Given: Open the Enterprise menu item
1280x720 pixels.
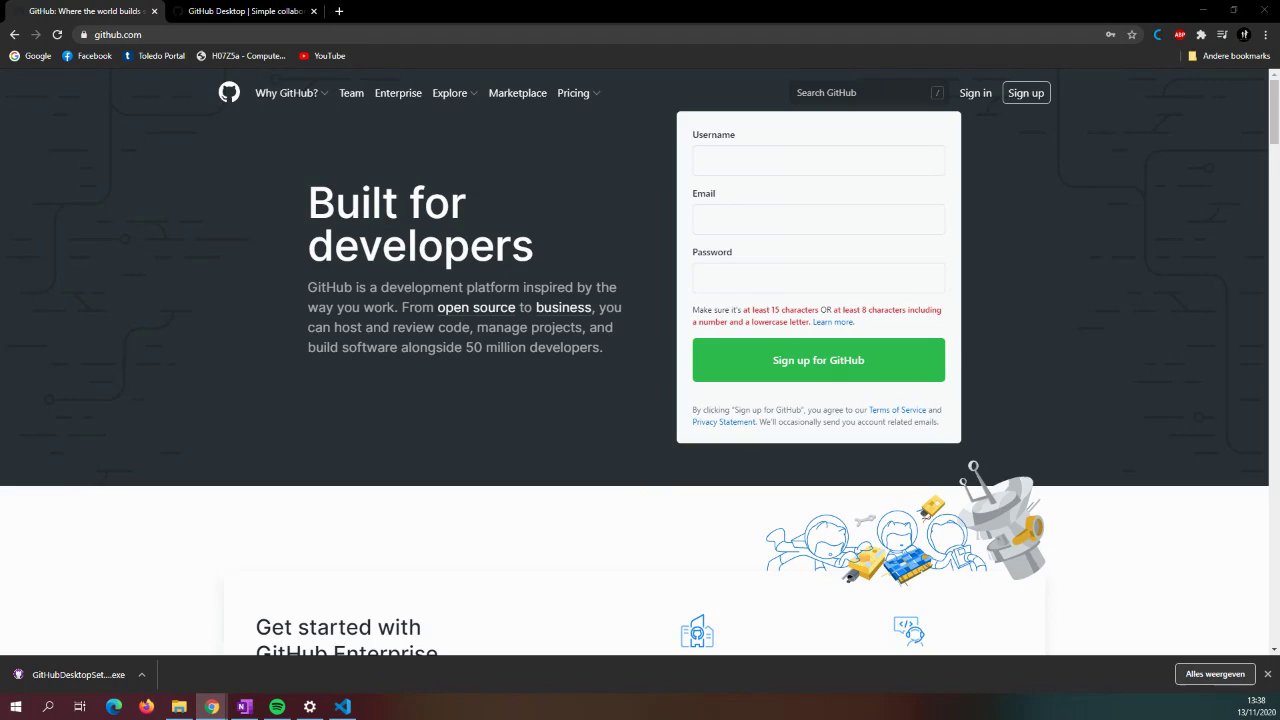Looking at the screenshot, I should coord(398,93).
